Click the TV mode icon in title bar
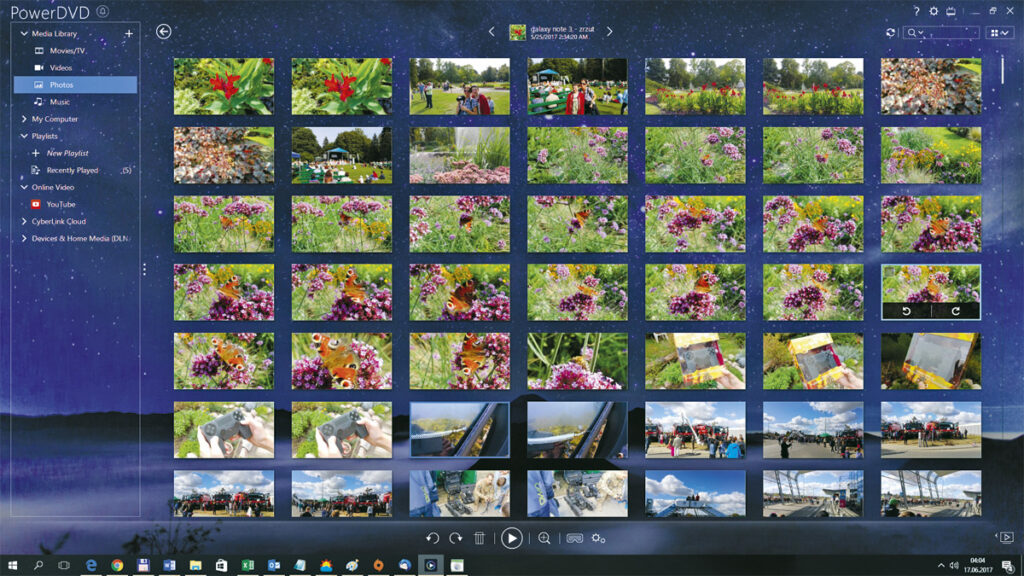This screenshot has height=576, width=1024. [x=951, y=11]
